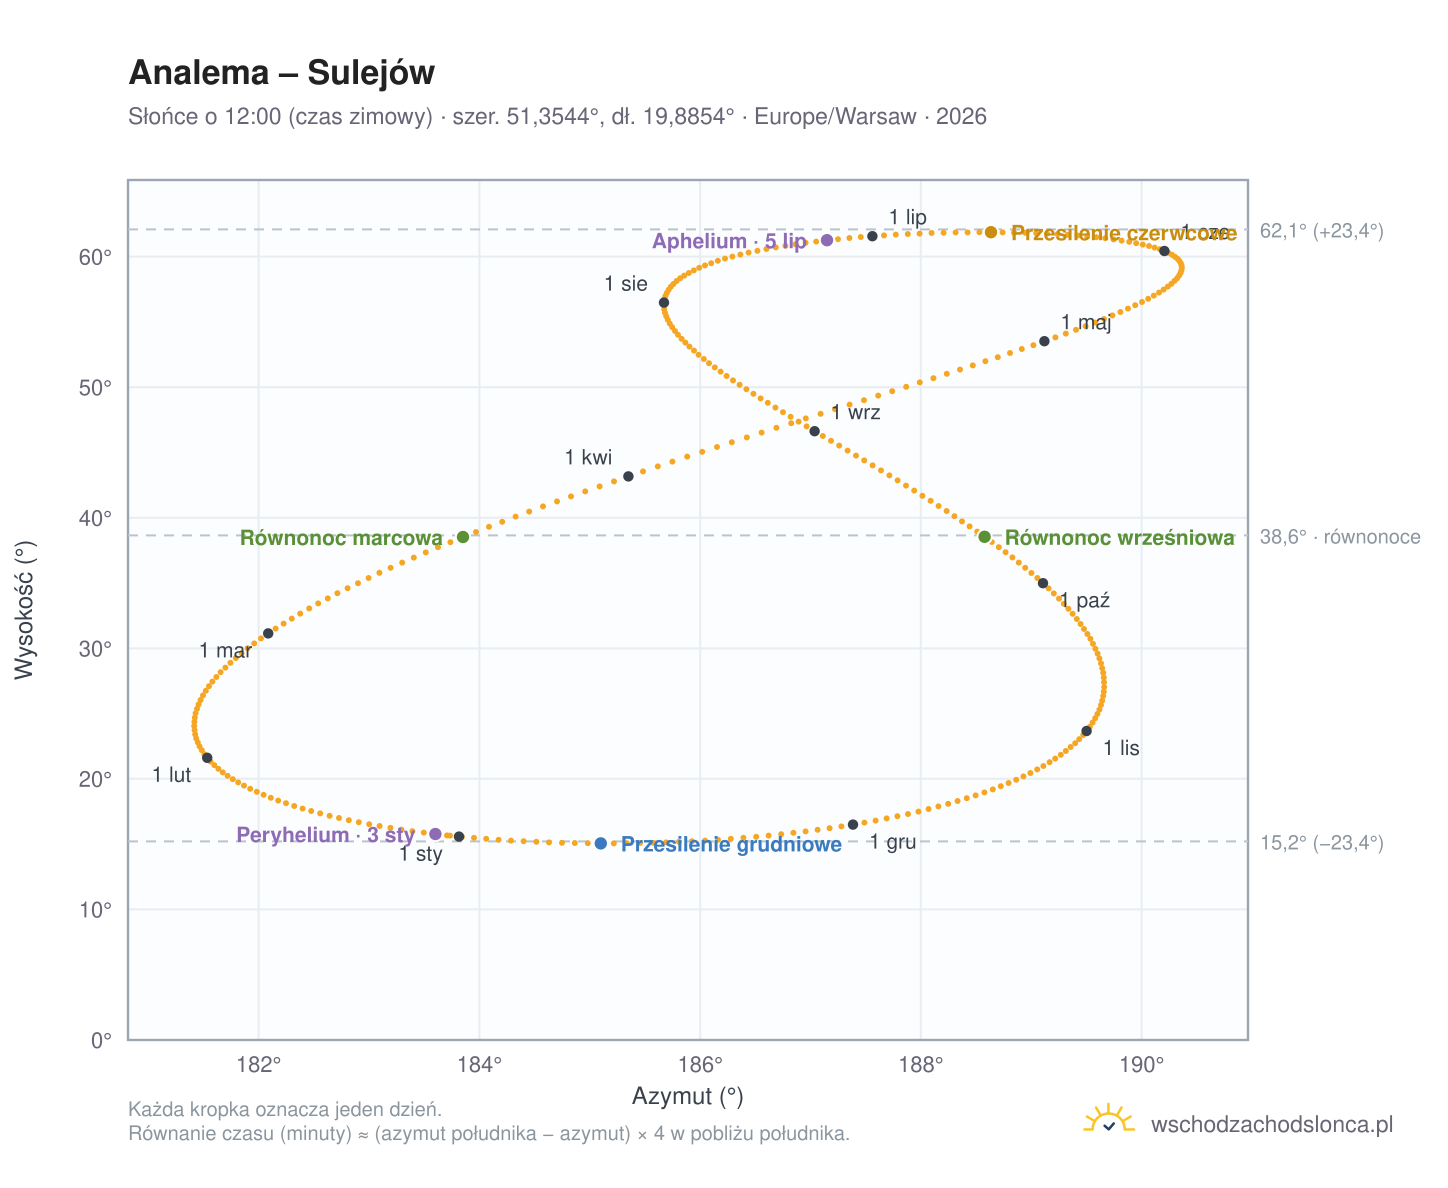Select the Równonoc marcowa green dot

click(x=463, y=537)
